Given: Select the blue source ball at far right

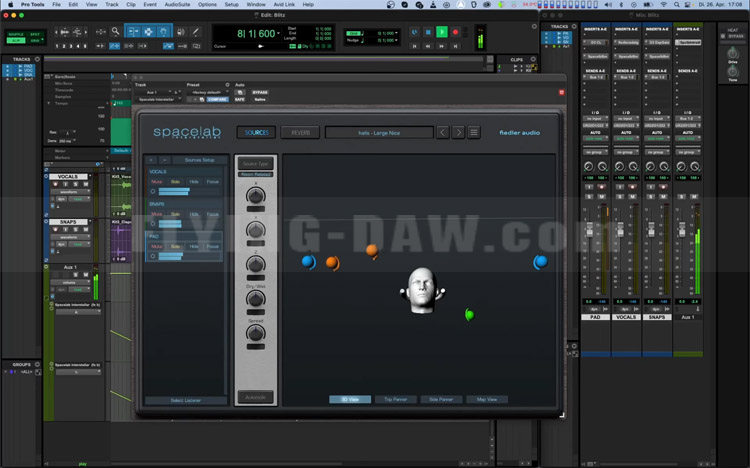Looking at the screenshot, I should (540, 262).
